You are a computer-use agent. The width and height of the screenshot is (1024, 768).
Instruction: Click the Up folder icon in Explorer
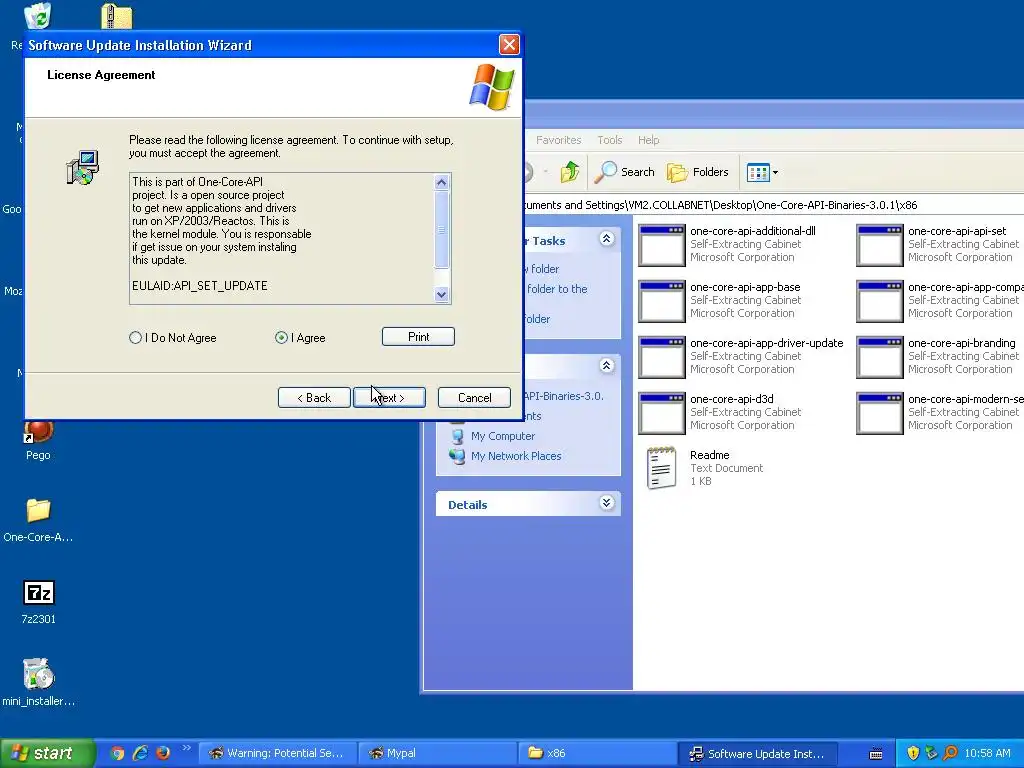[569, 172]
